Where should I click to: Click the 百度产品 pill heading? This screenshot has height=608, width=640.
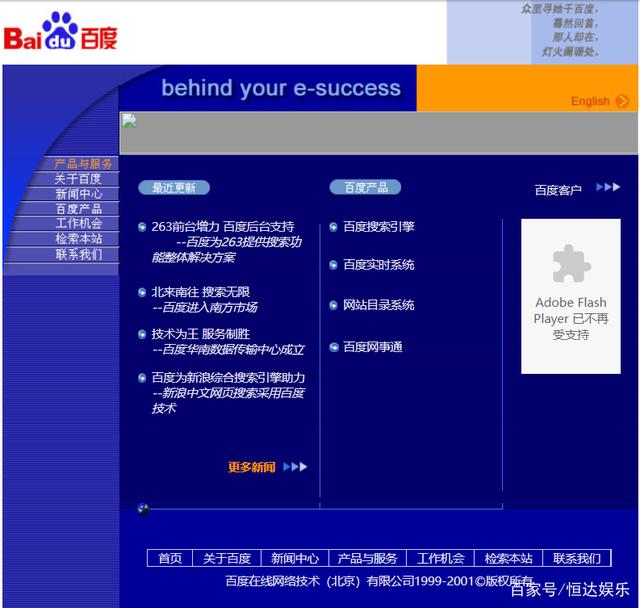pyautogui.click(x=365, y=187)
